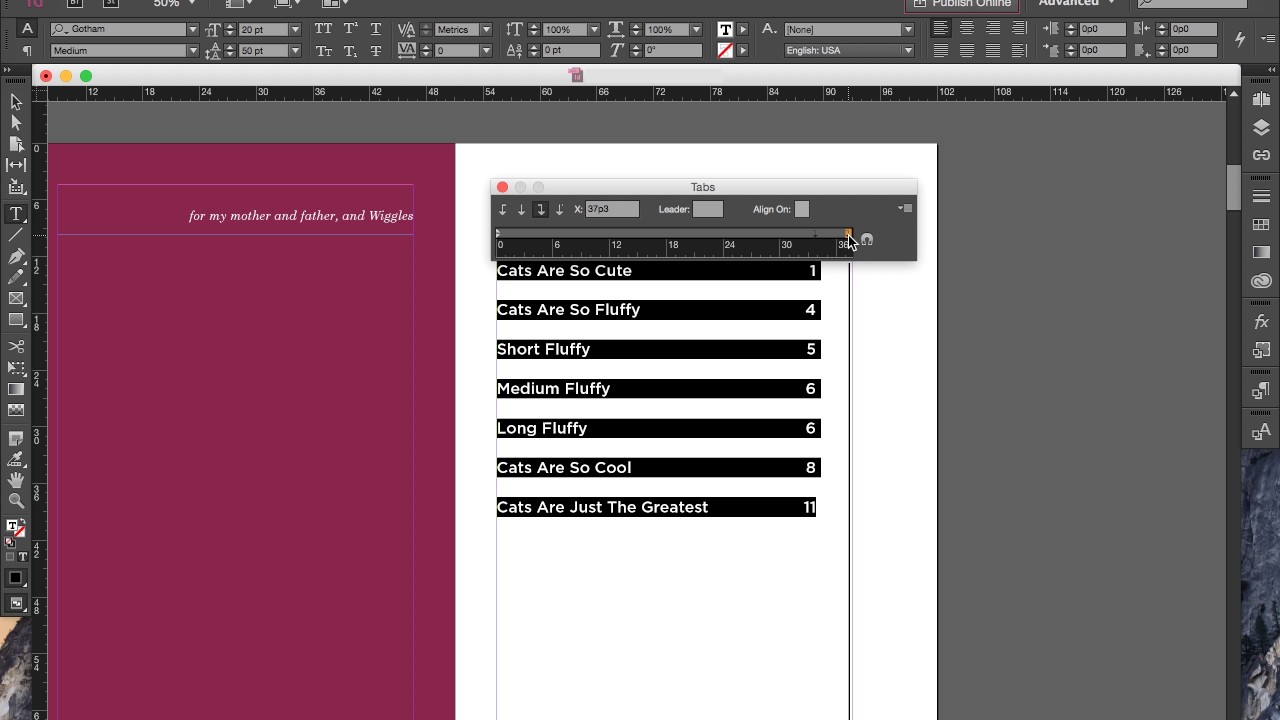Select the Page tool
1280x720 pixels.
16,144
